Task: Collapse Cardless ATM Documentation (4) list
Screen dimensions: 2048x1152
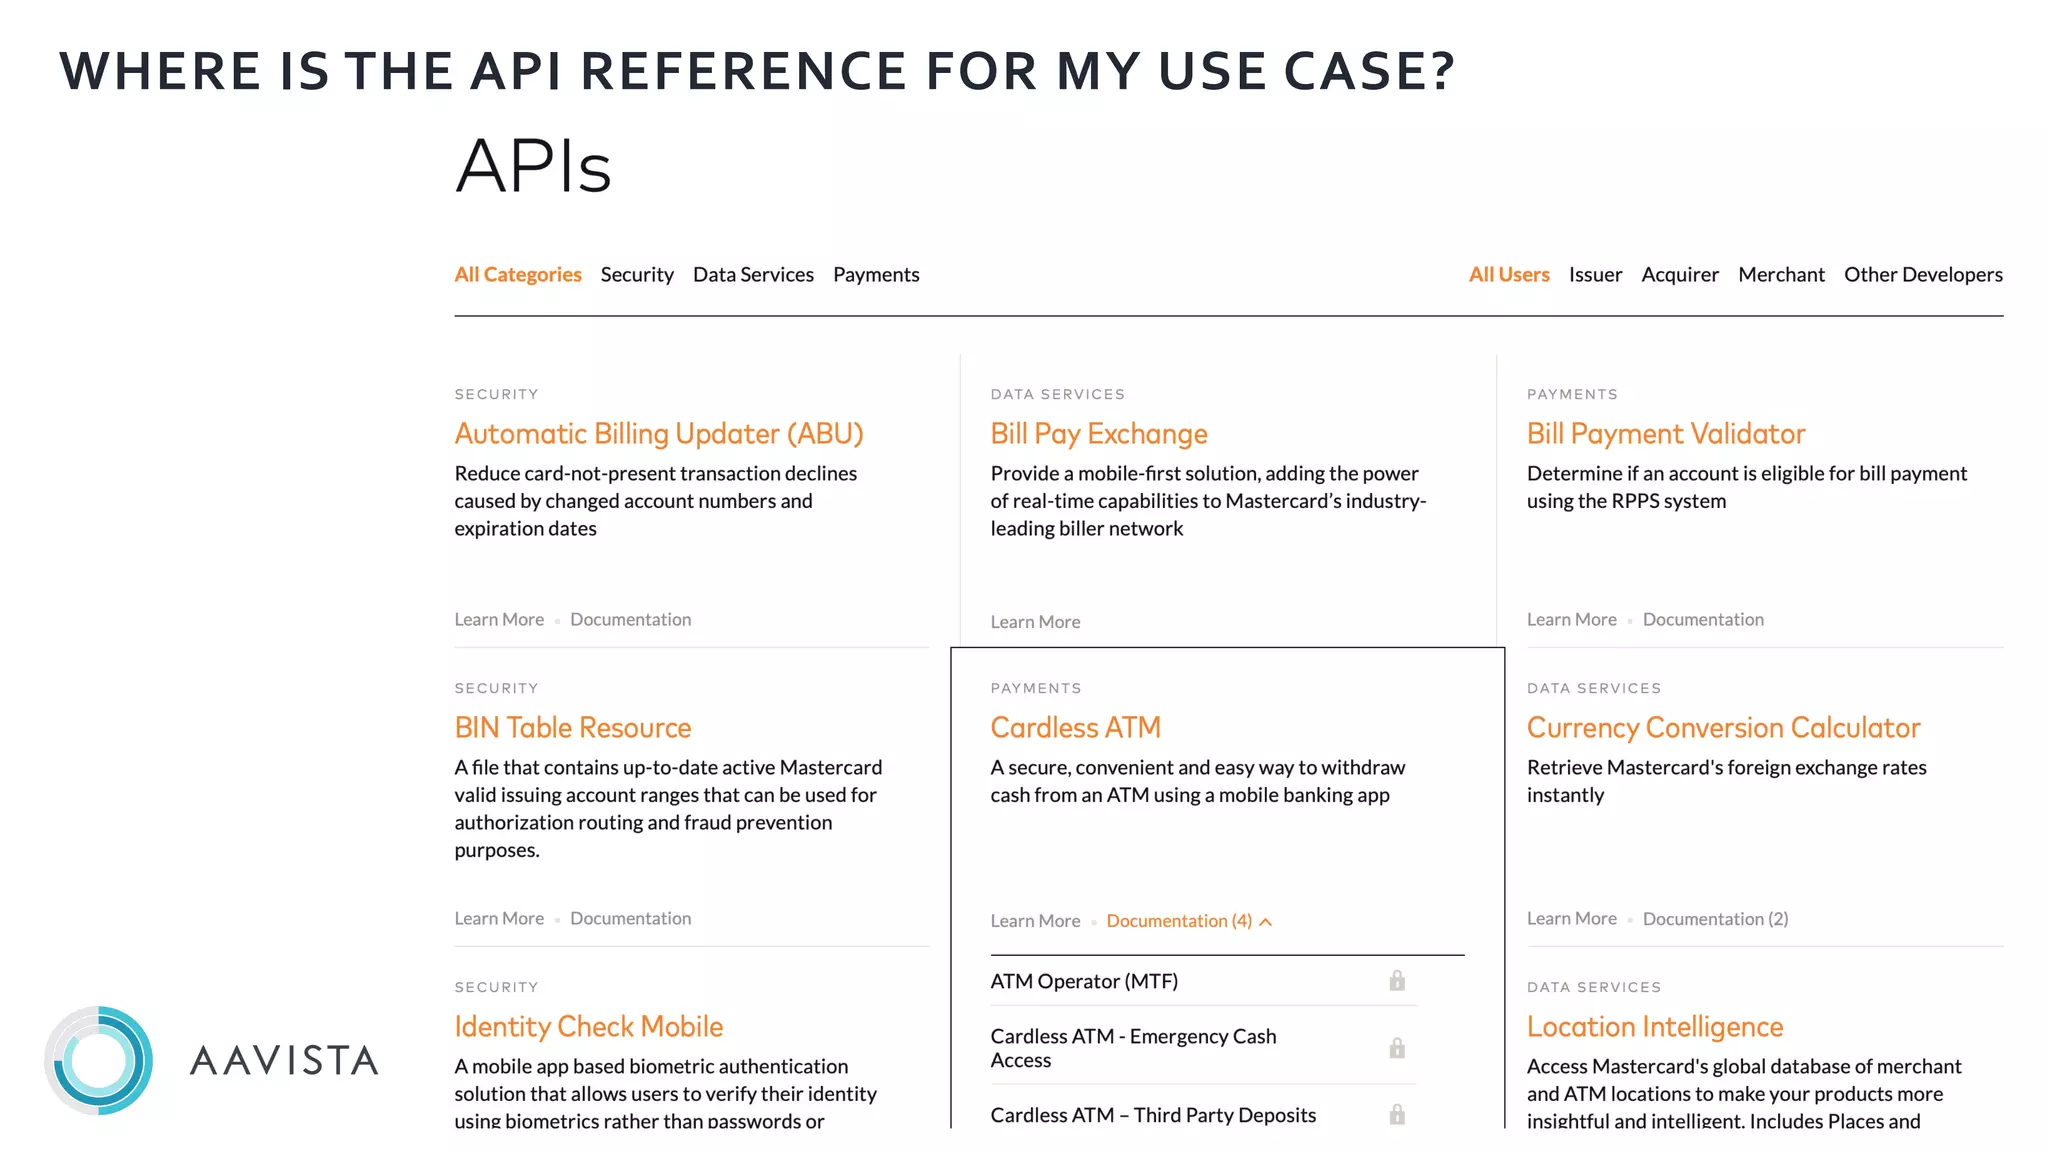Action: pyautogui.click(x=1189, y=921)
